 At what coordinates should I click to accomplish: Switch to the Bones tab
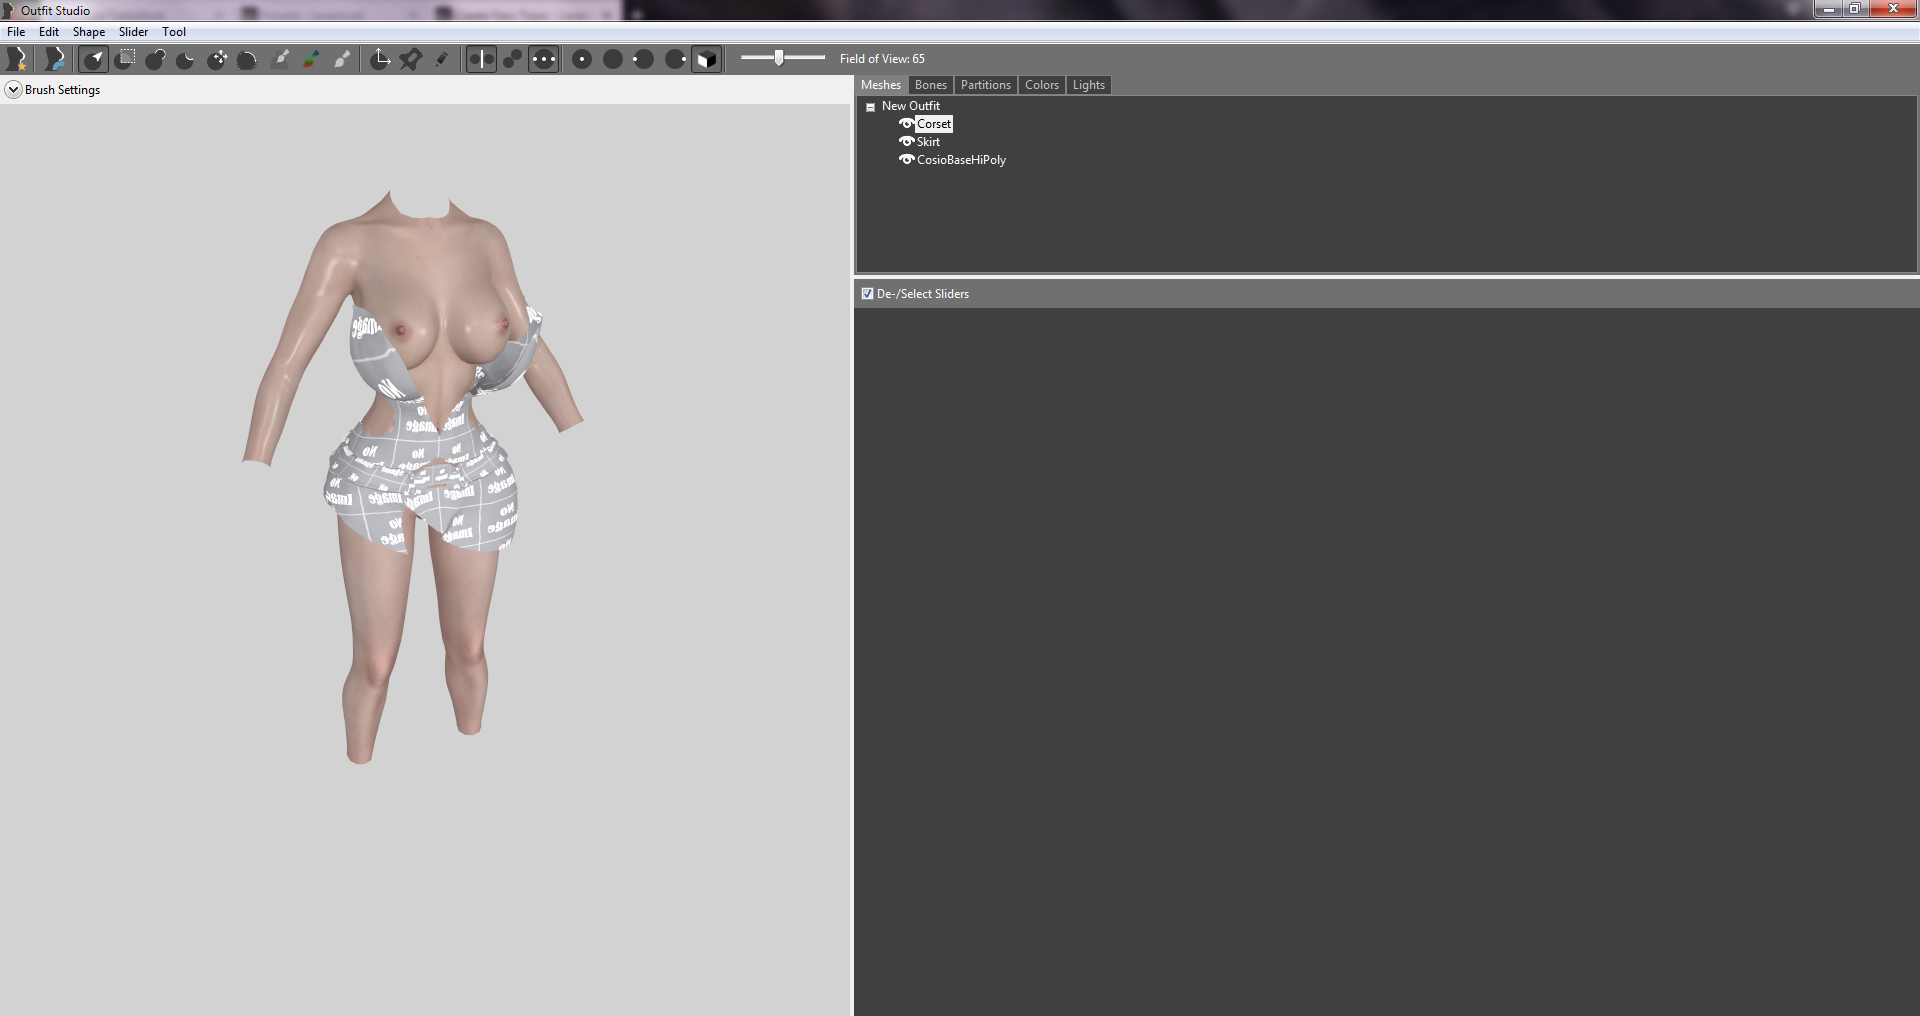coord(930,85)
